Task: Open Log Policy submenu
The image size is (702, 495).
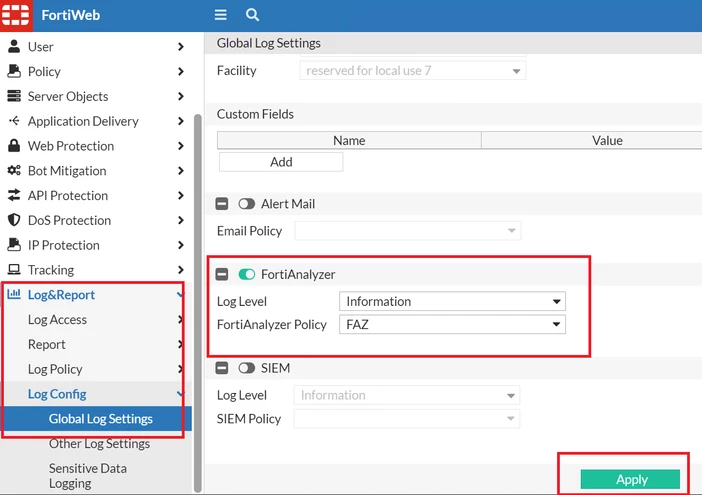Action: pyautogui.click(x=96, y=369)
